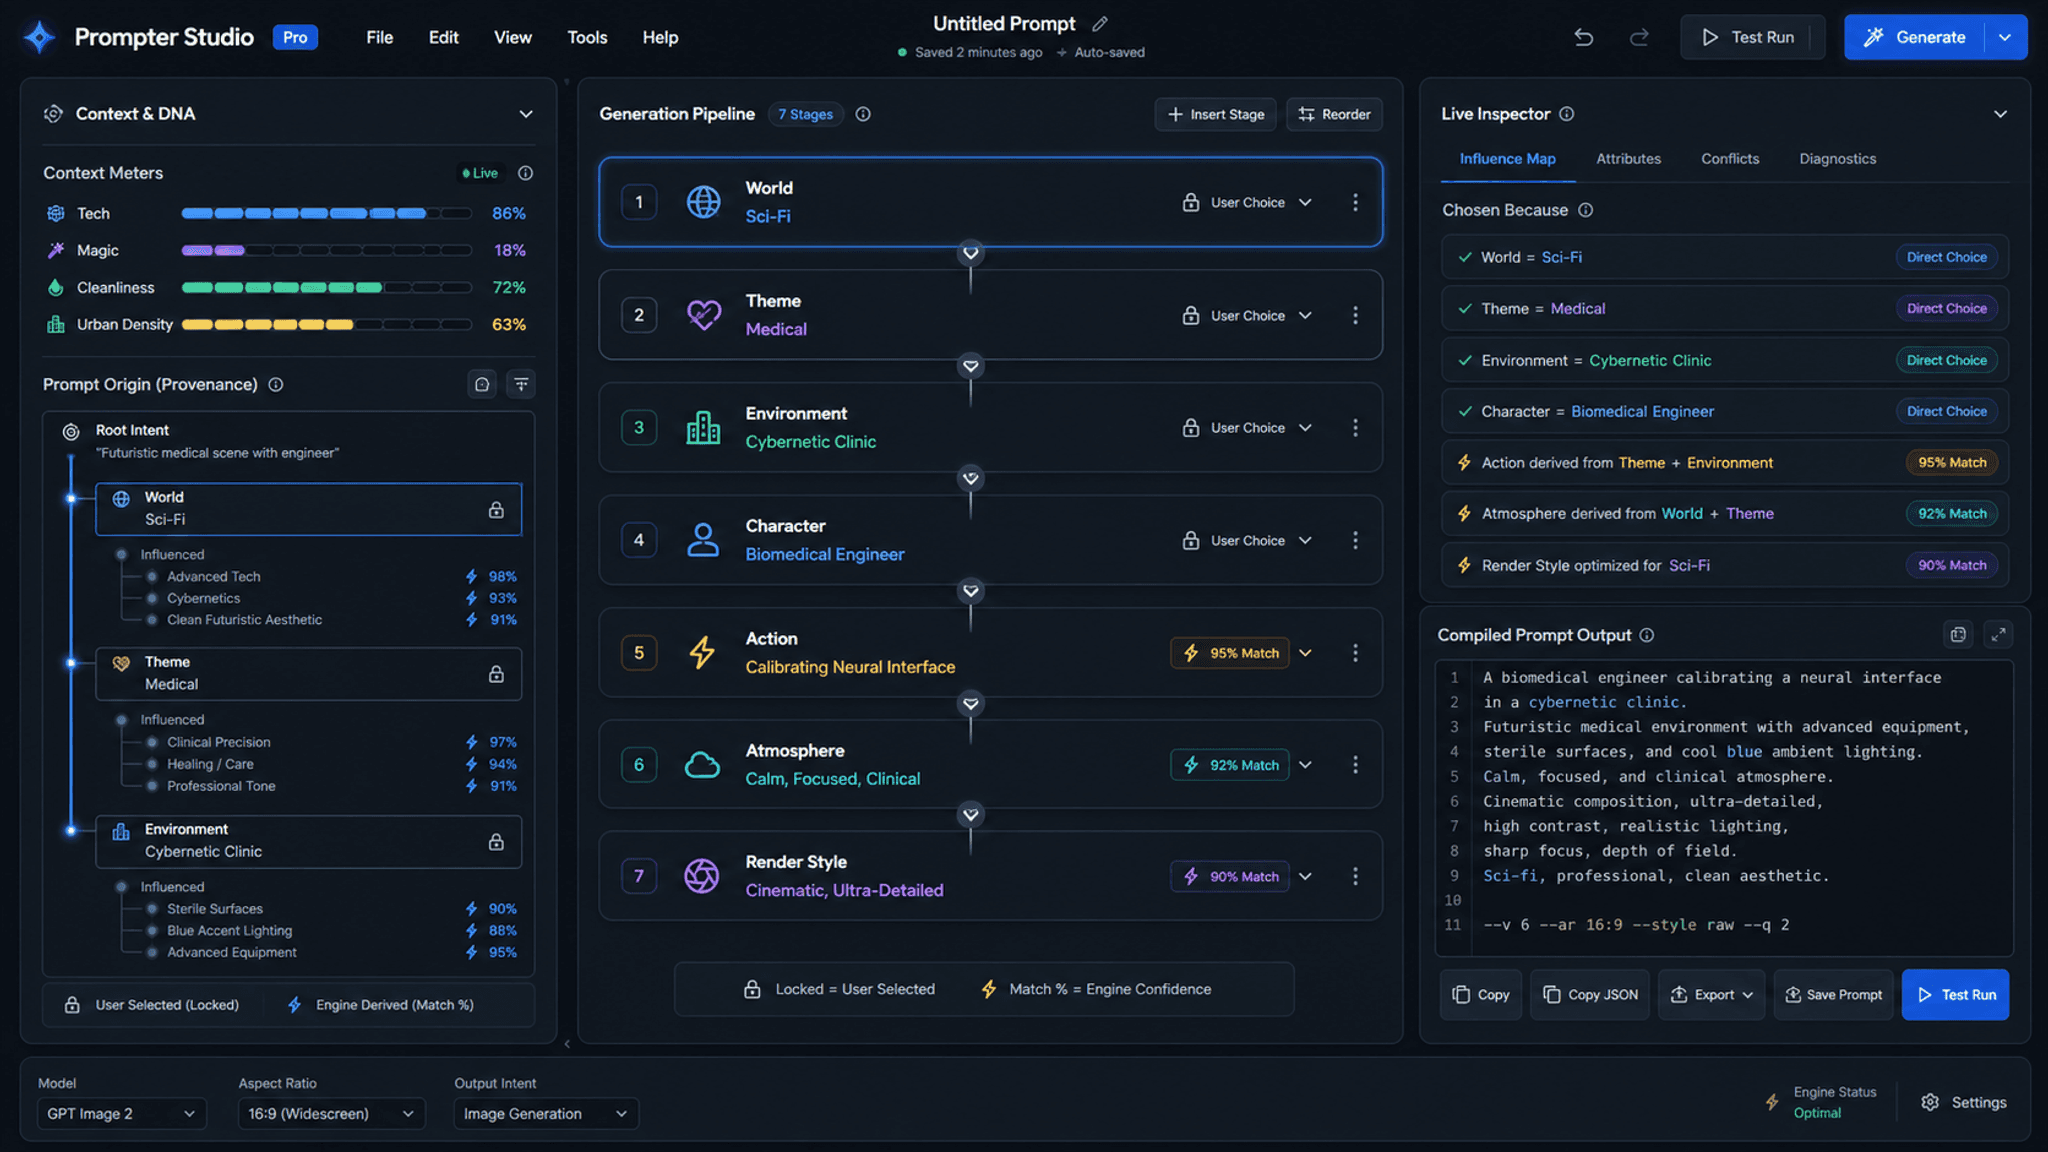Toggle the lock icon on Environment pipeline stage
The image size is (2048, 1152).
(x=1191, y=427)
